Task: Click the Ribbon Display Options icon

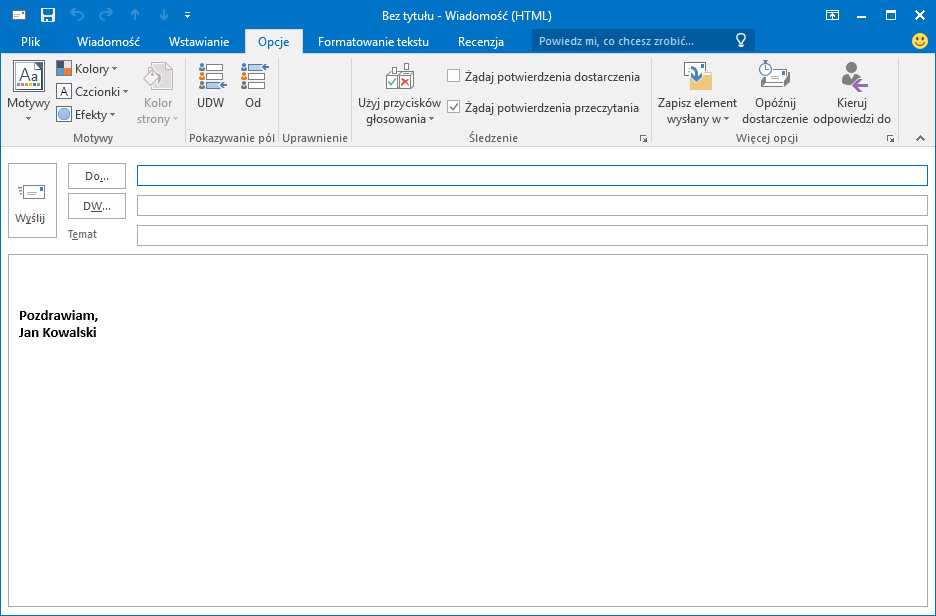Action: (x=832, y=16)
